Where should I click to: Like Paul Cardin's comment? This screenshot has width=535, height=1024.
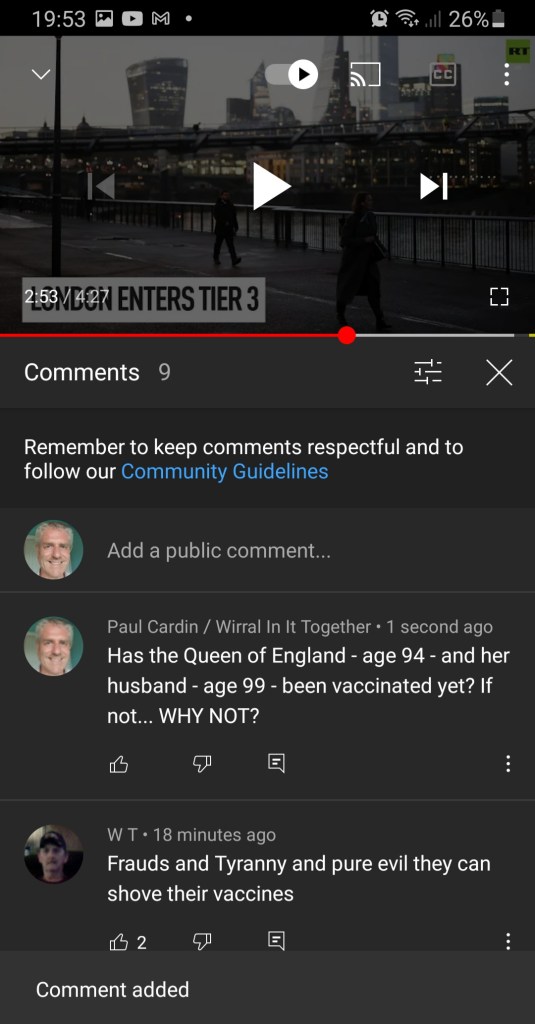click(119, 763)
